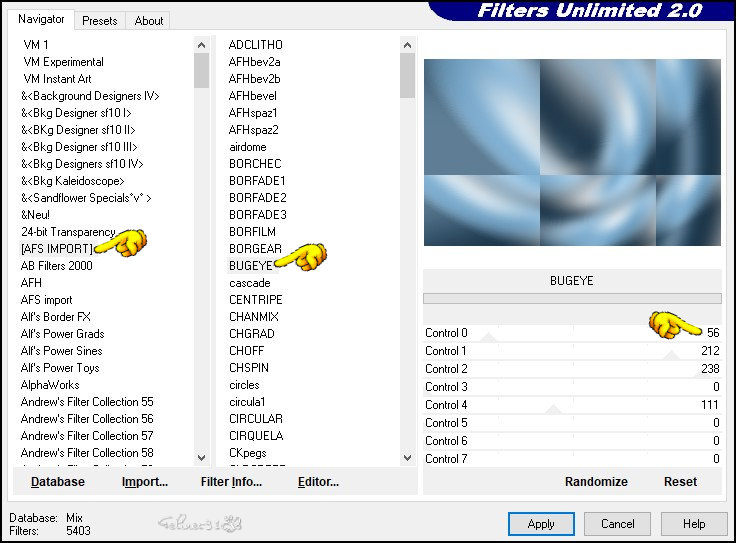The width and height of the screenshot is (736, 543).
Task: Select the CHANMIX filter
Action: coord(254,317)
